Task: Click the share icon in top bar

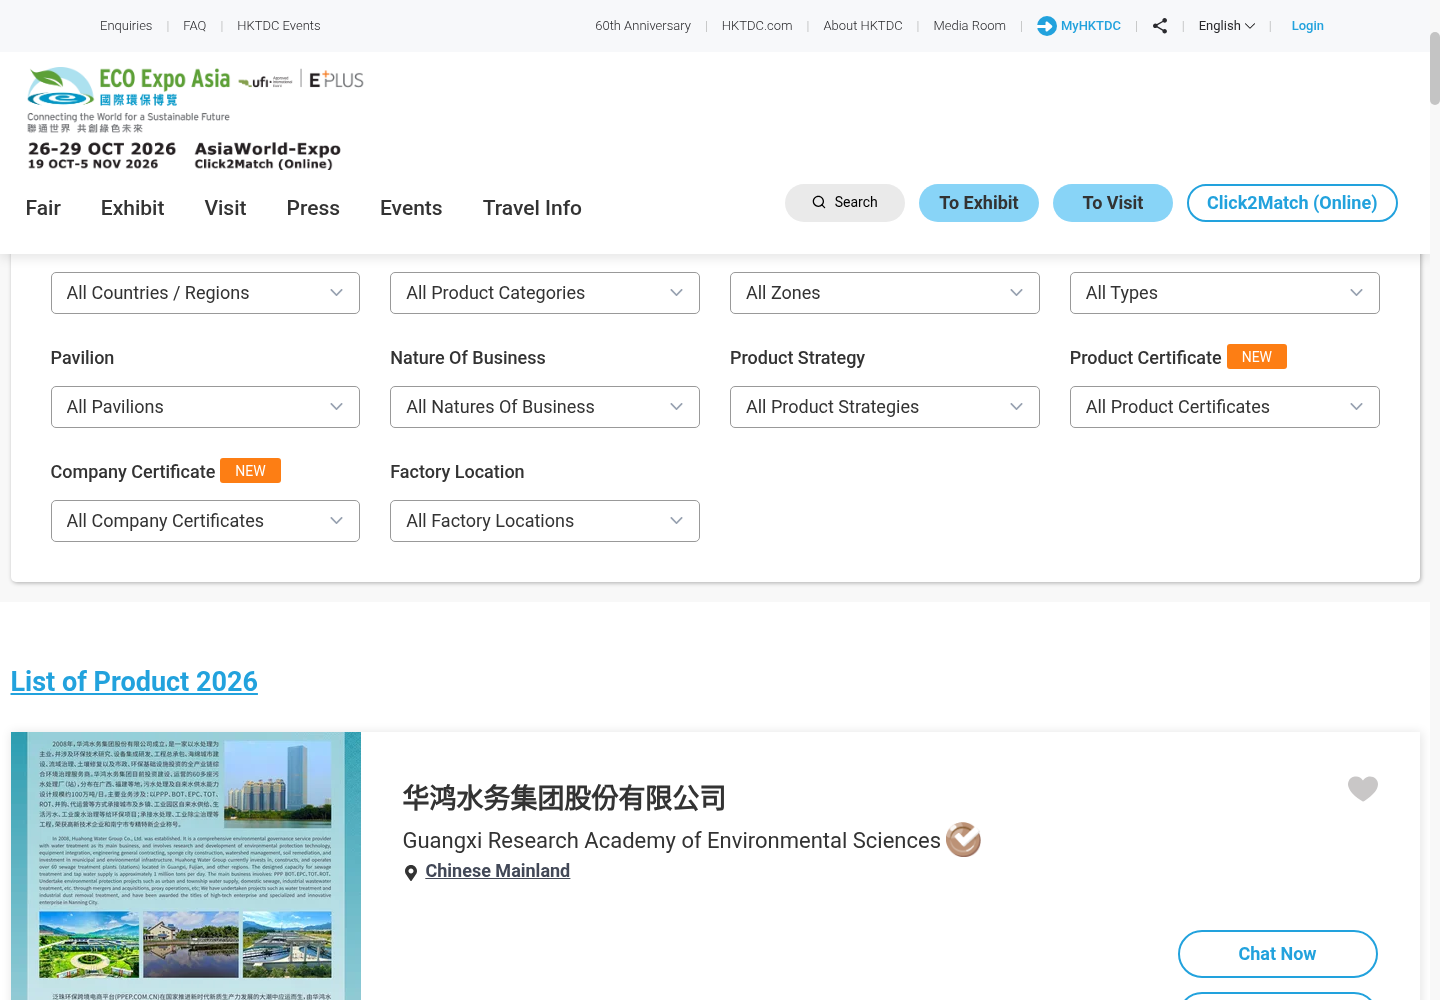Action: point(1160,26)
